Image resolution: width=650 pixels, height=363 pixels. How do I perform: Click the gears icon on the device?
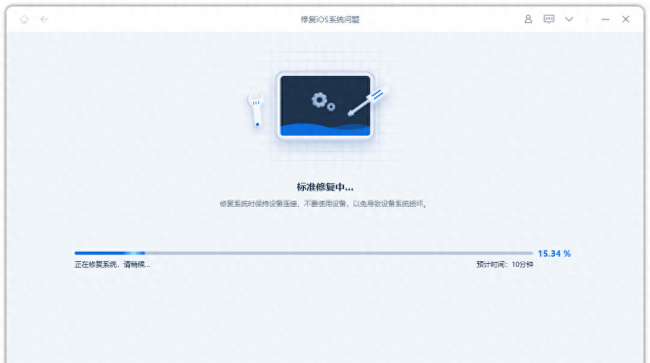(x=323, y=102)
